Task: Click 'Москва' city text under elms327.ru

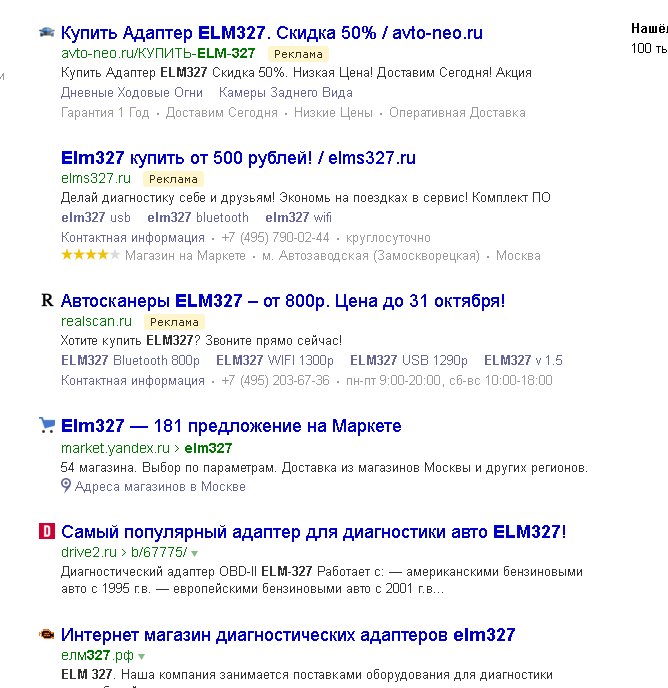Action: [518, 255]
